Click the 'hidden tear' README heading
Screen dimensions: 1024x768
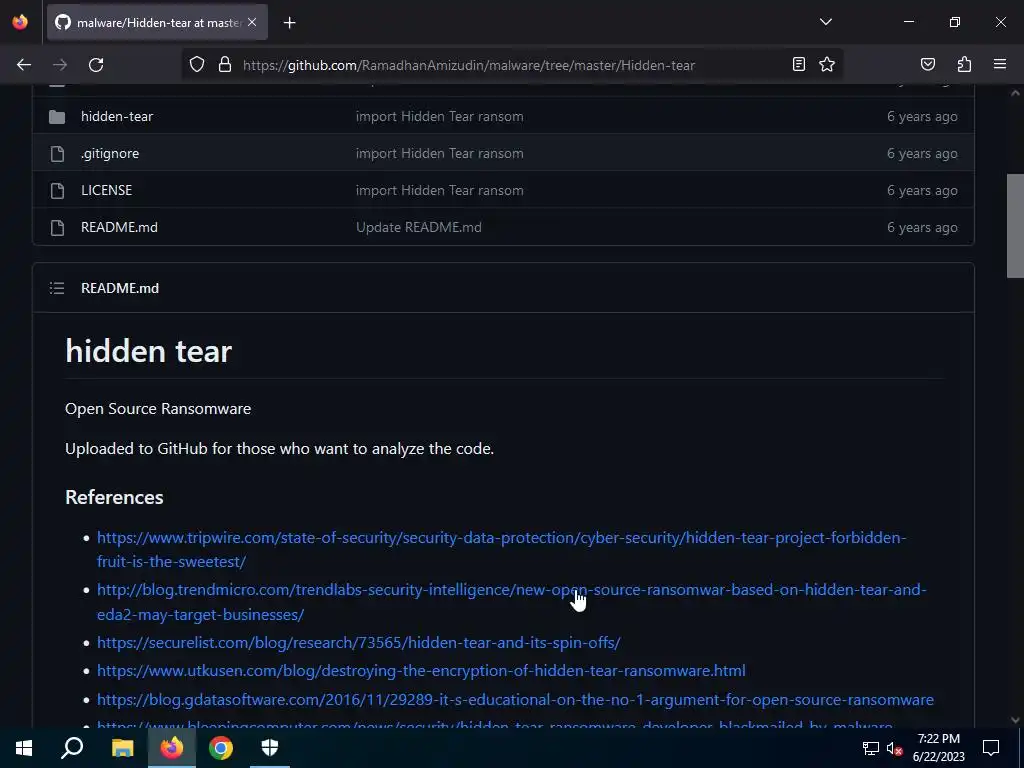click(149, 351)
